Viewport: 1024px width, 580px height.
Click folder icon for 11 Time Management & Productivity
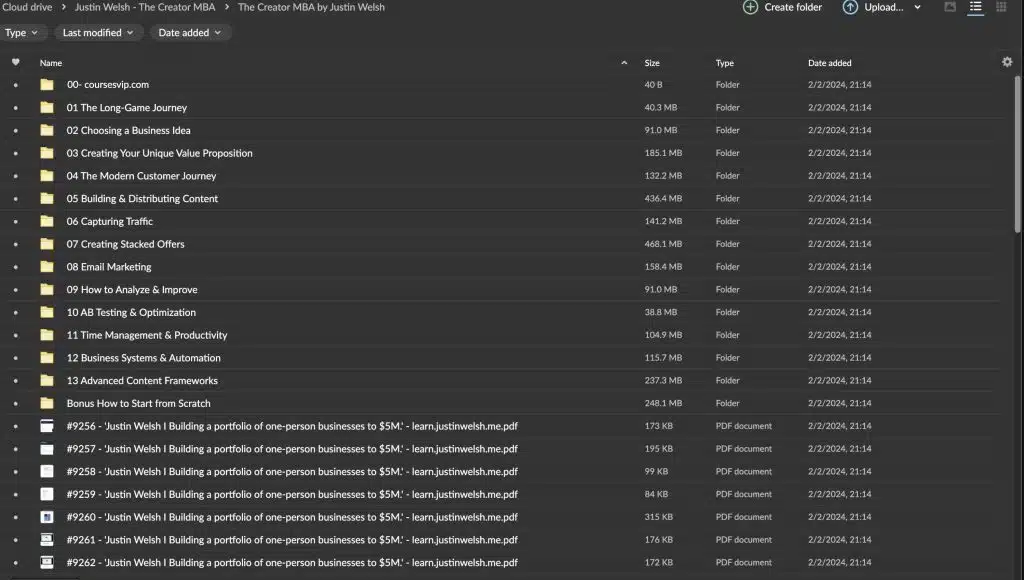tap(47, 335)
